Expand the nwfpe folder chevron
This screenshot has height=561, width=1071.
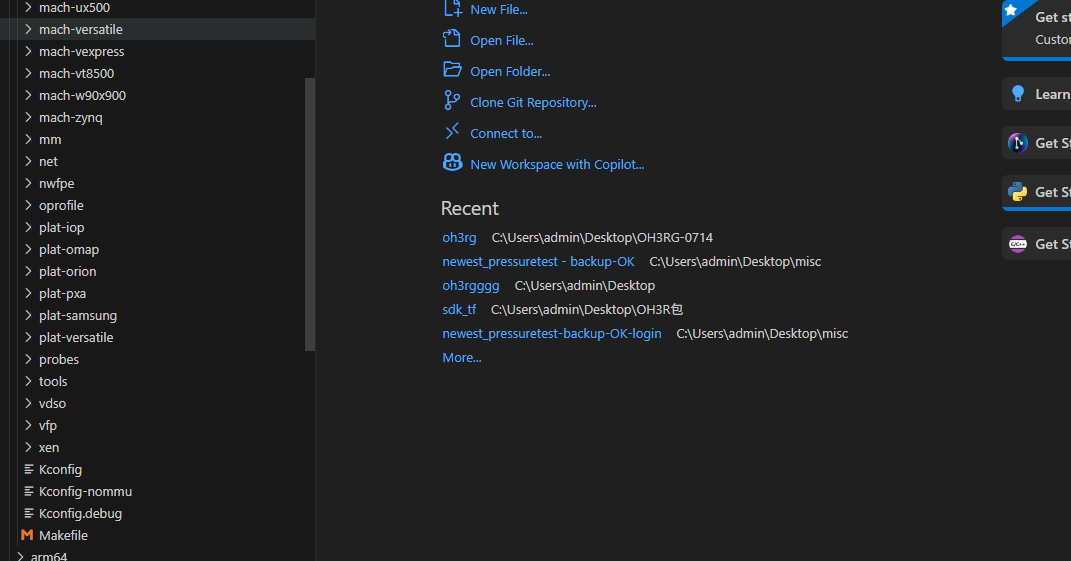(x=28, y=182)
